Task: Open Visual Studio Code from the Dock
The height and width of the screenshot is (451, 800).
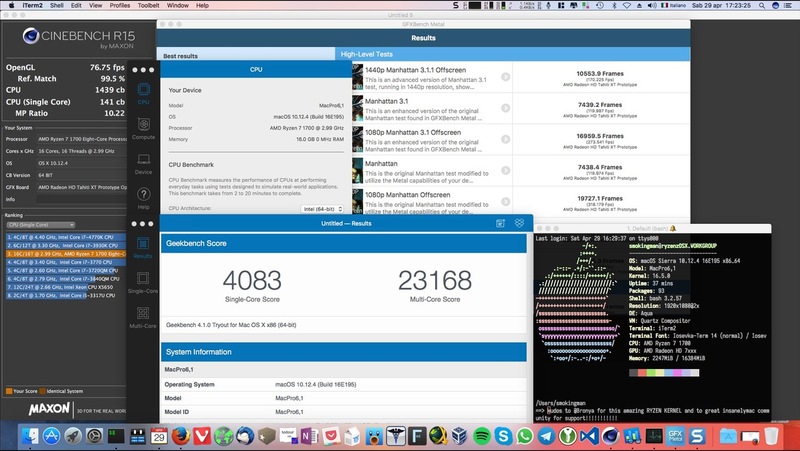Action: (589, 436)
